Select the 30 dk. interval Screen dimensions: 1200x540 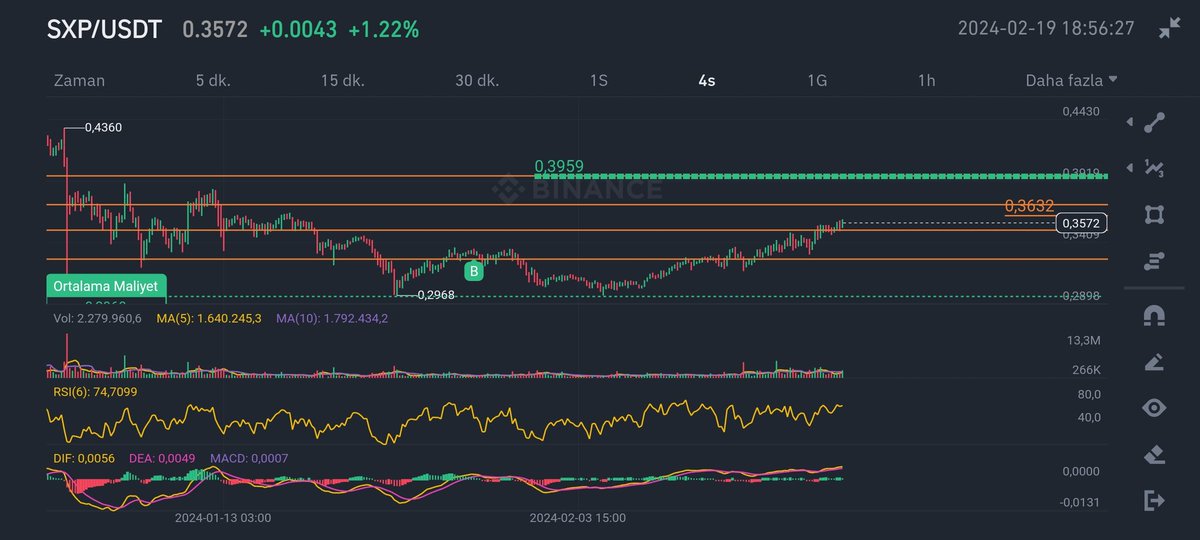pyautogui.click(x=477, y=80)
